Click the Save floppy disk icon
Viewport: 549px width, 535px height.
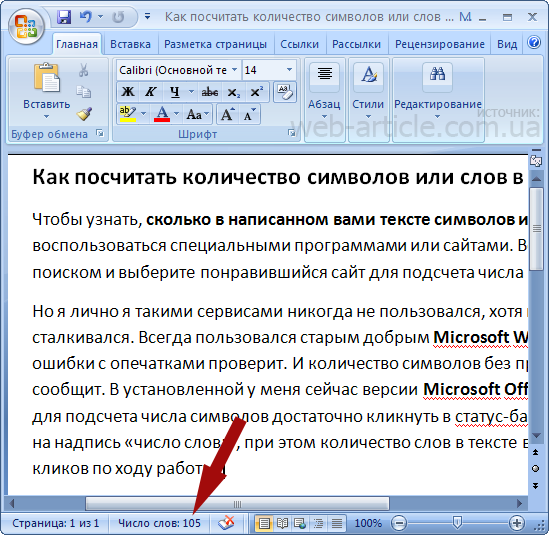pyautogui.click(x=64, y=16)
